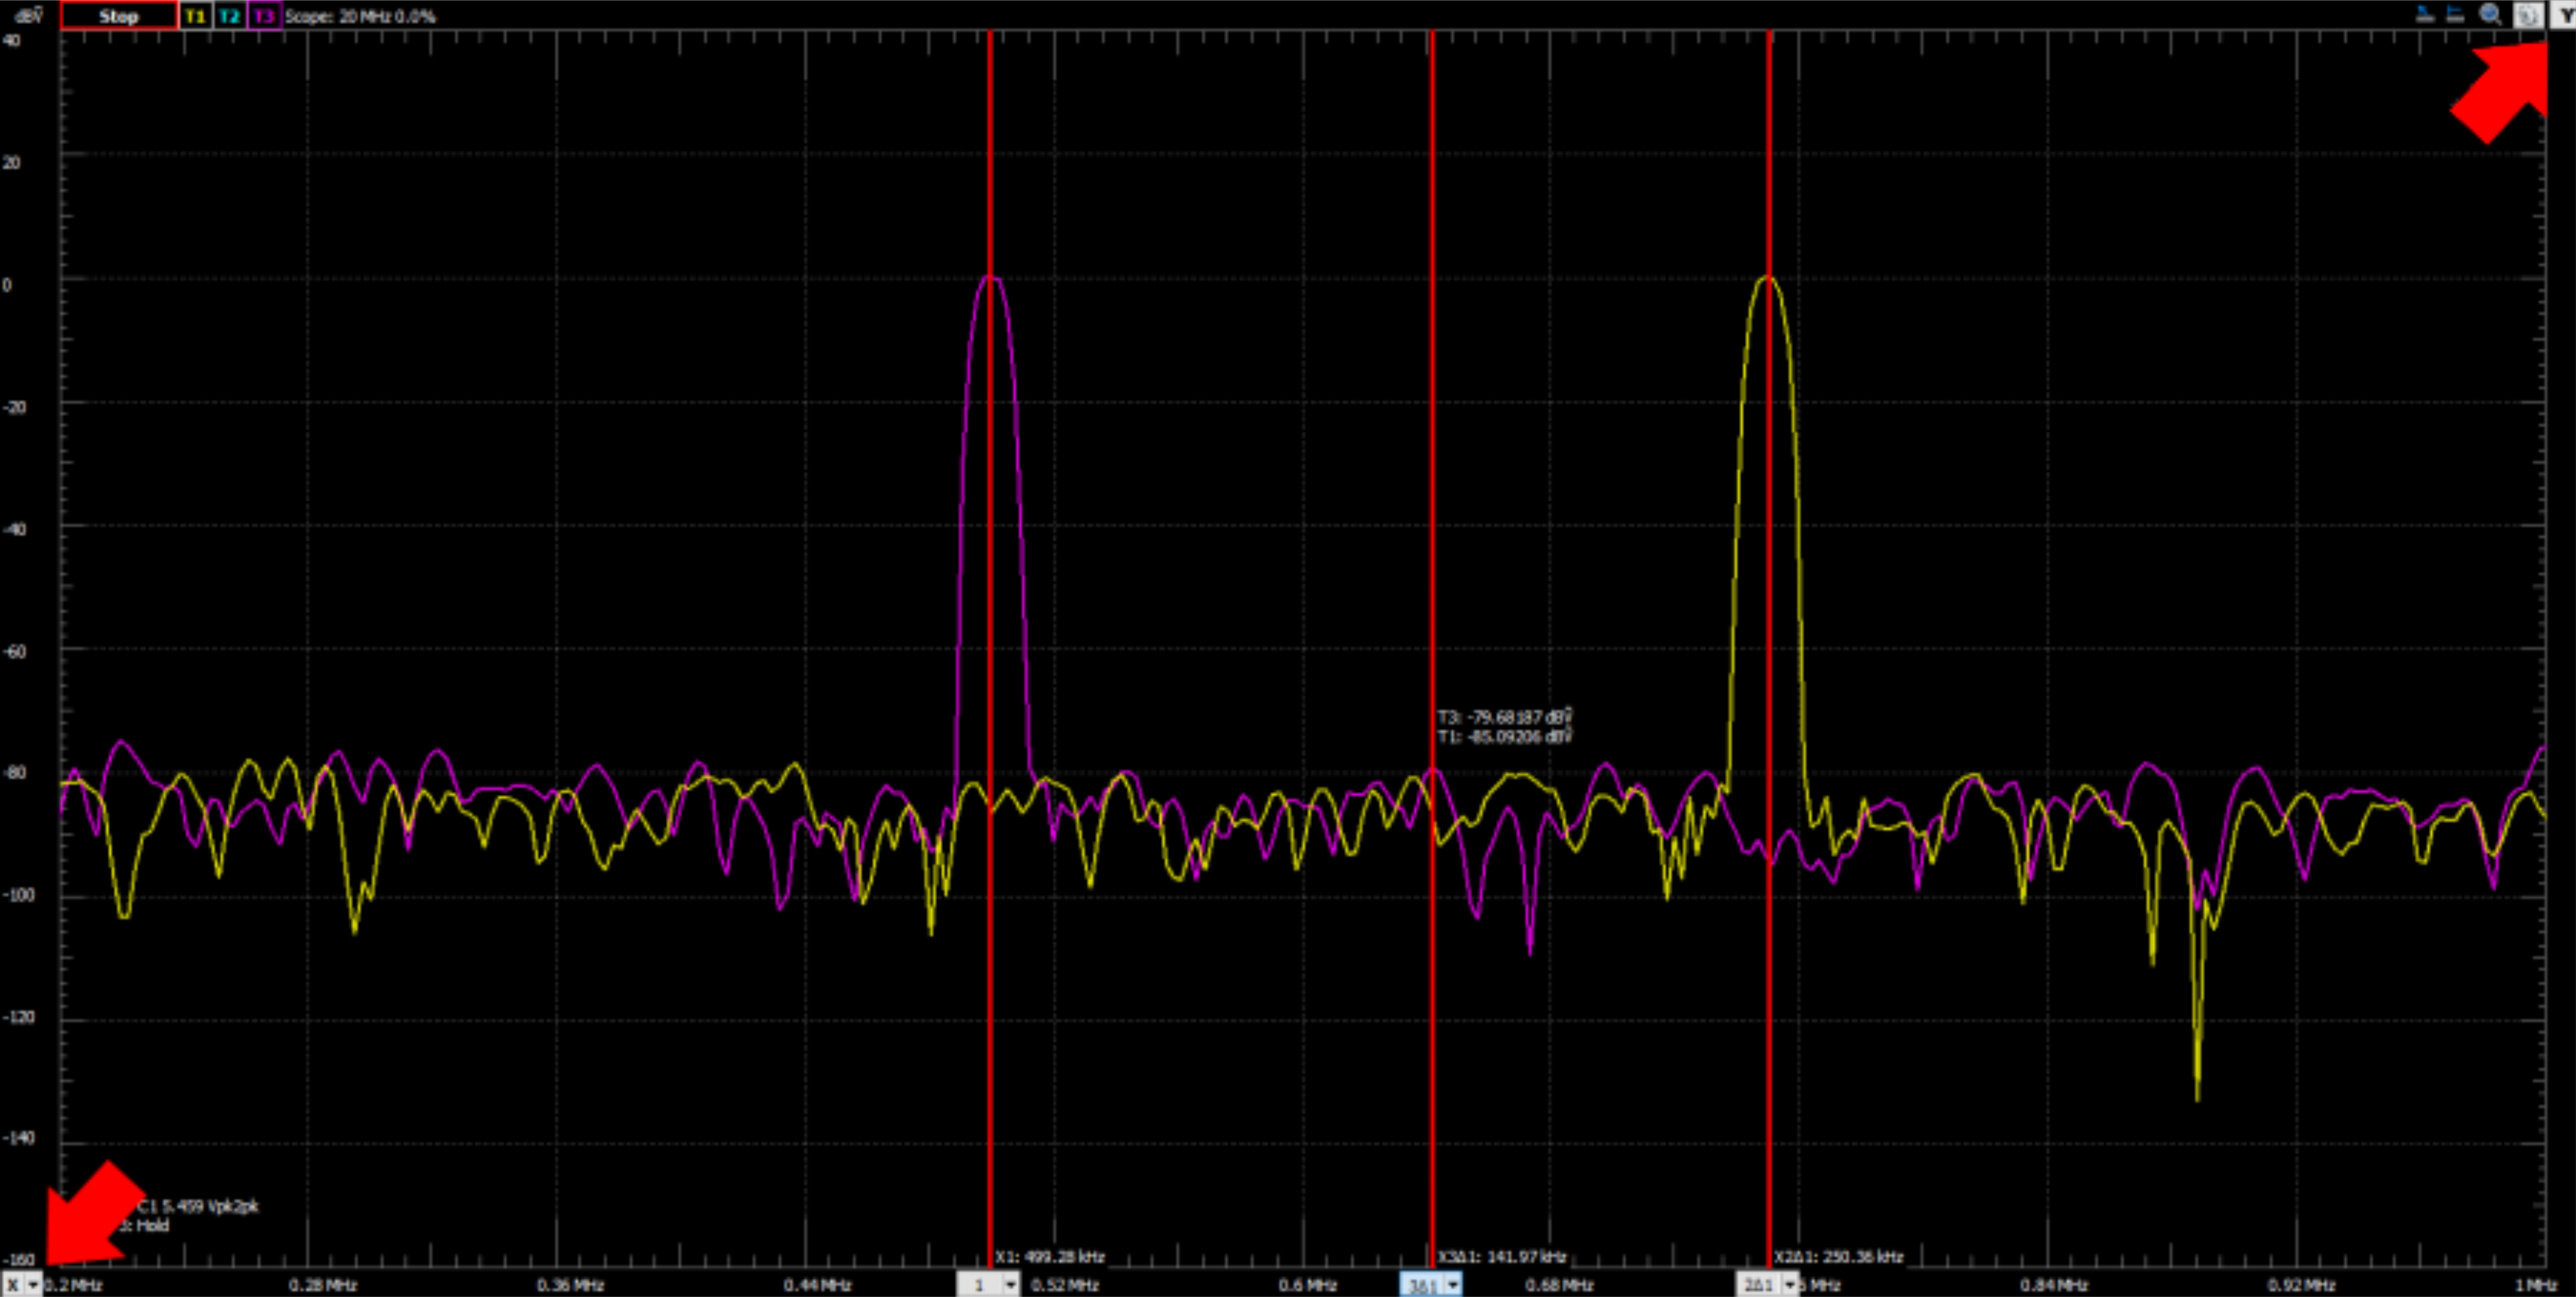Select the X3Δ1 141.97 kHz cursor line
The image size is (2576, 1297).
click(x=1432, y=650)
